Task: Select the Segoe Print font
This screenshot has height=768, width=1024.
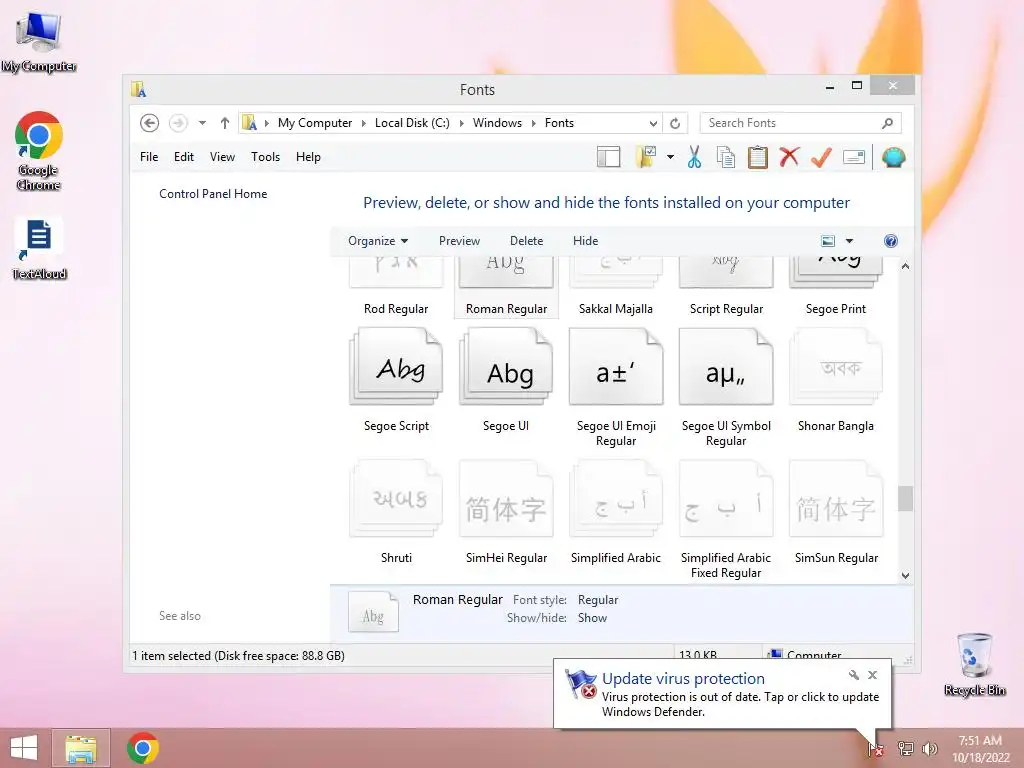Action: click(x=836, y=287)
